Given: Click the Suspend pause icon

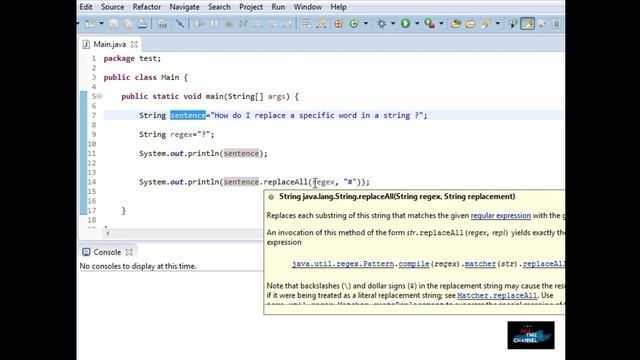Looking at the screenshot, I should [214, 24].
